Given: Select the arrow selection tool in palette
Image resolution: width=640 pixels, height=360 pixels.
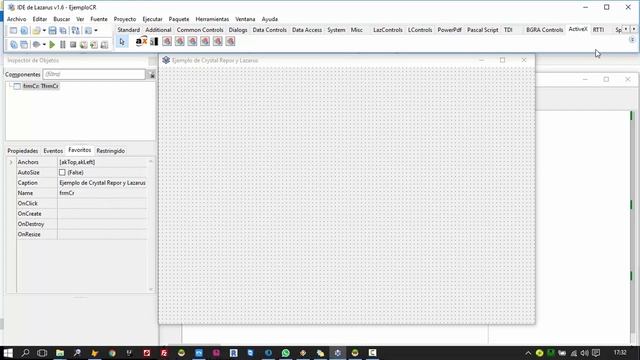Looking at the screenshot, I should point(122,42).
